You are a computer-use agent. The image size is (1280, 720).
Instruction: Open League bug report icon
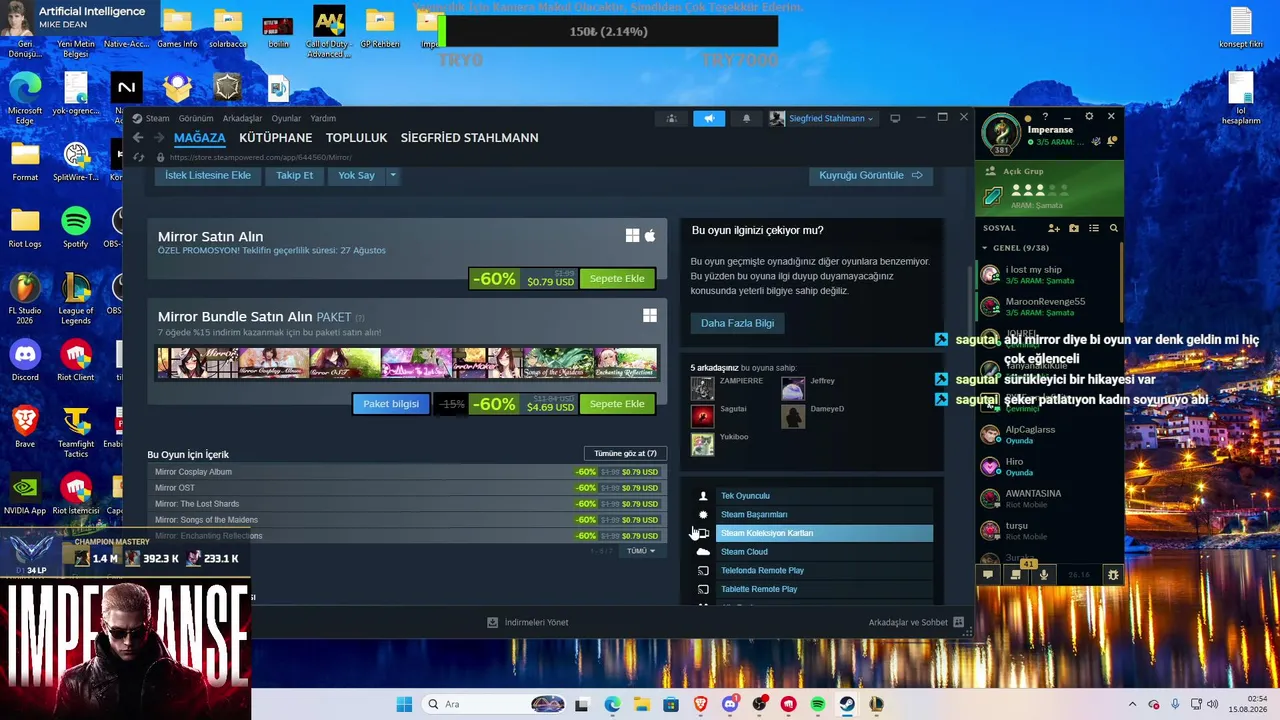click(x=1113, y=575)
